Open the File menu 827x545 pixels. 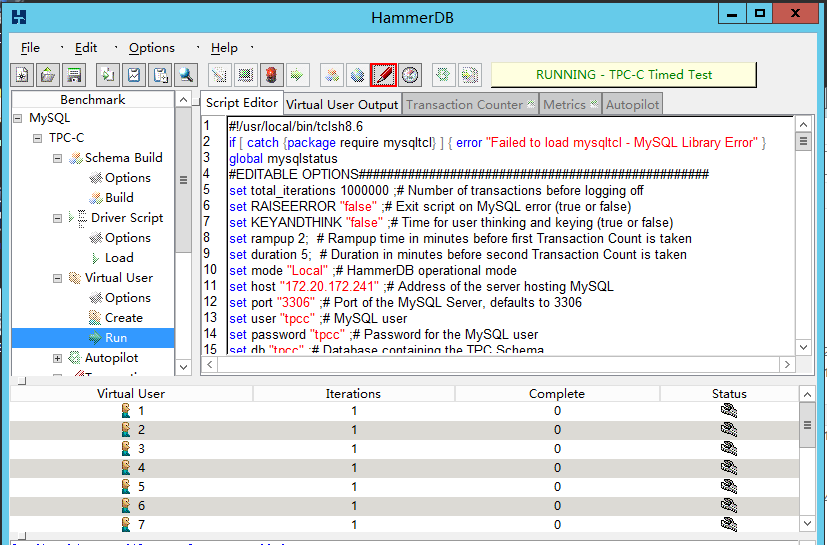(x=30, y=48)
